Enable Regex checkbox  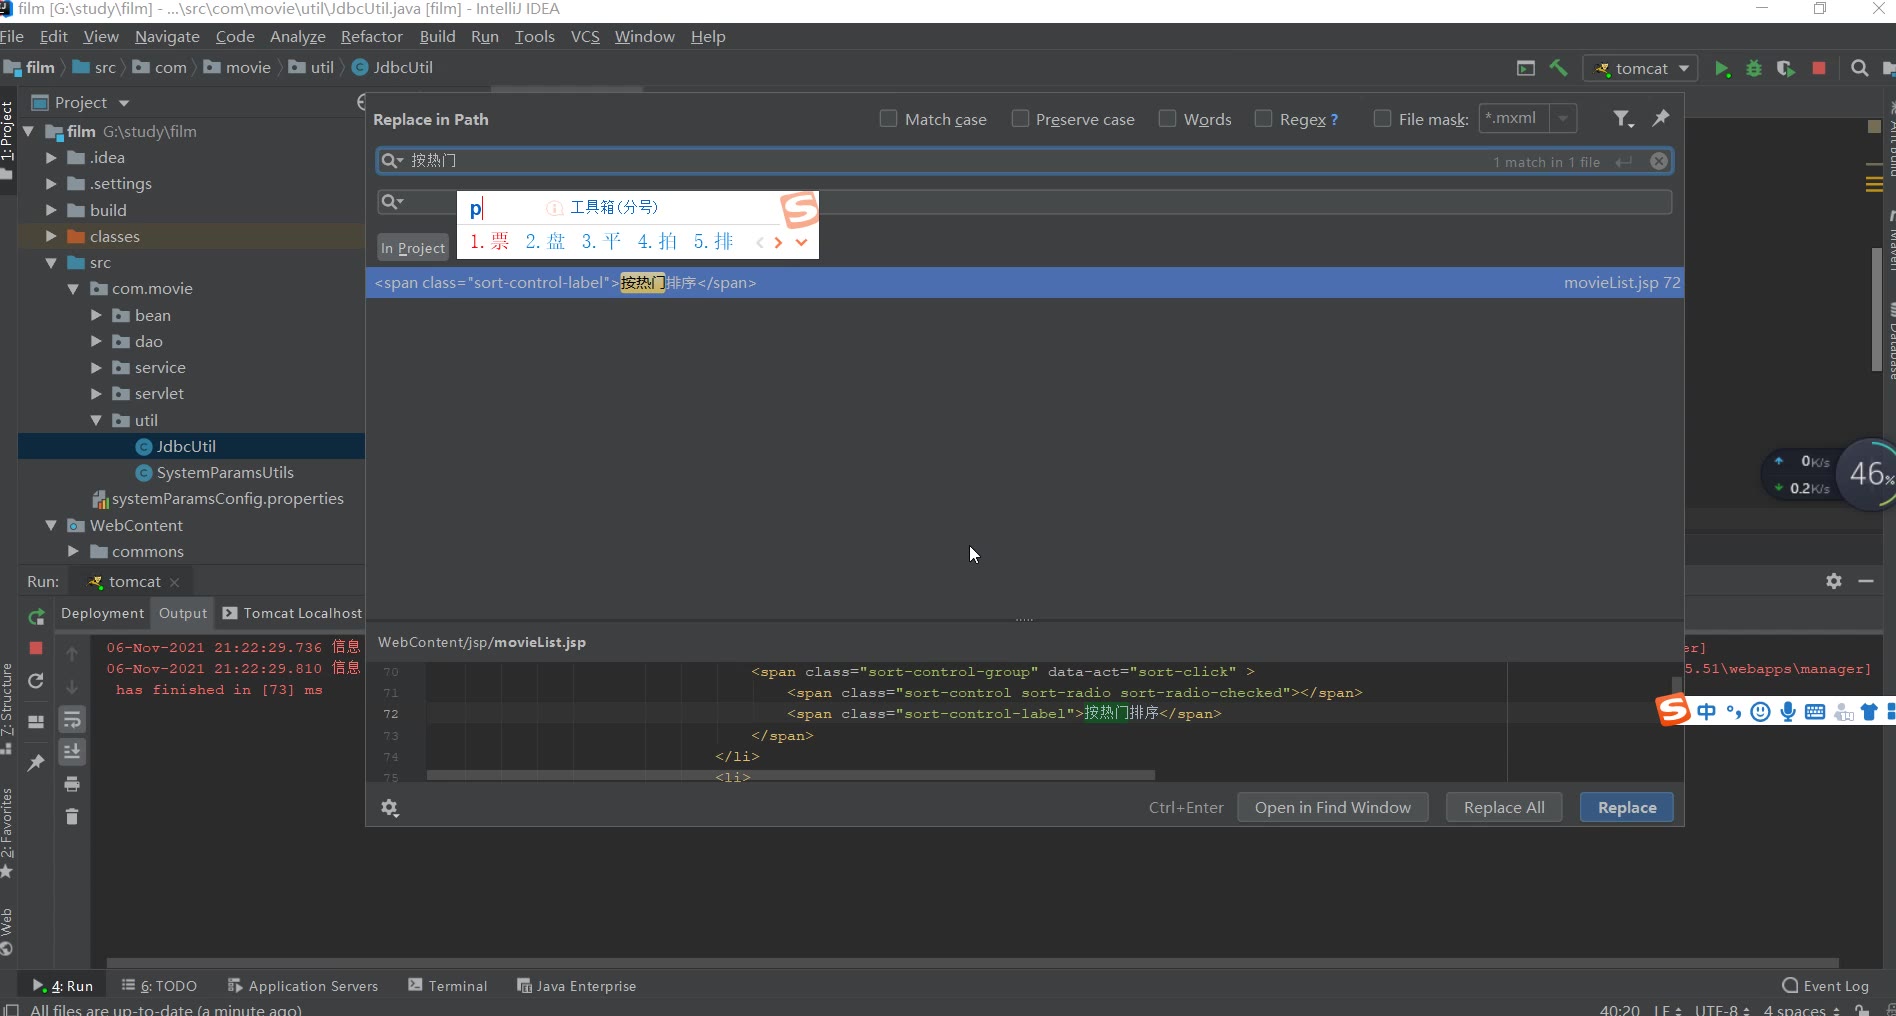coord(1263,119)
